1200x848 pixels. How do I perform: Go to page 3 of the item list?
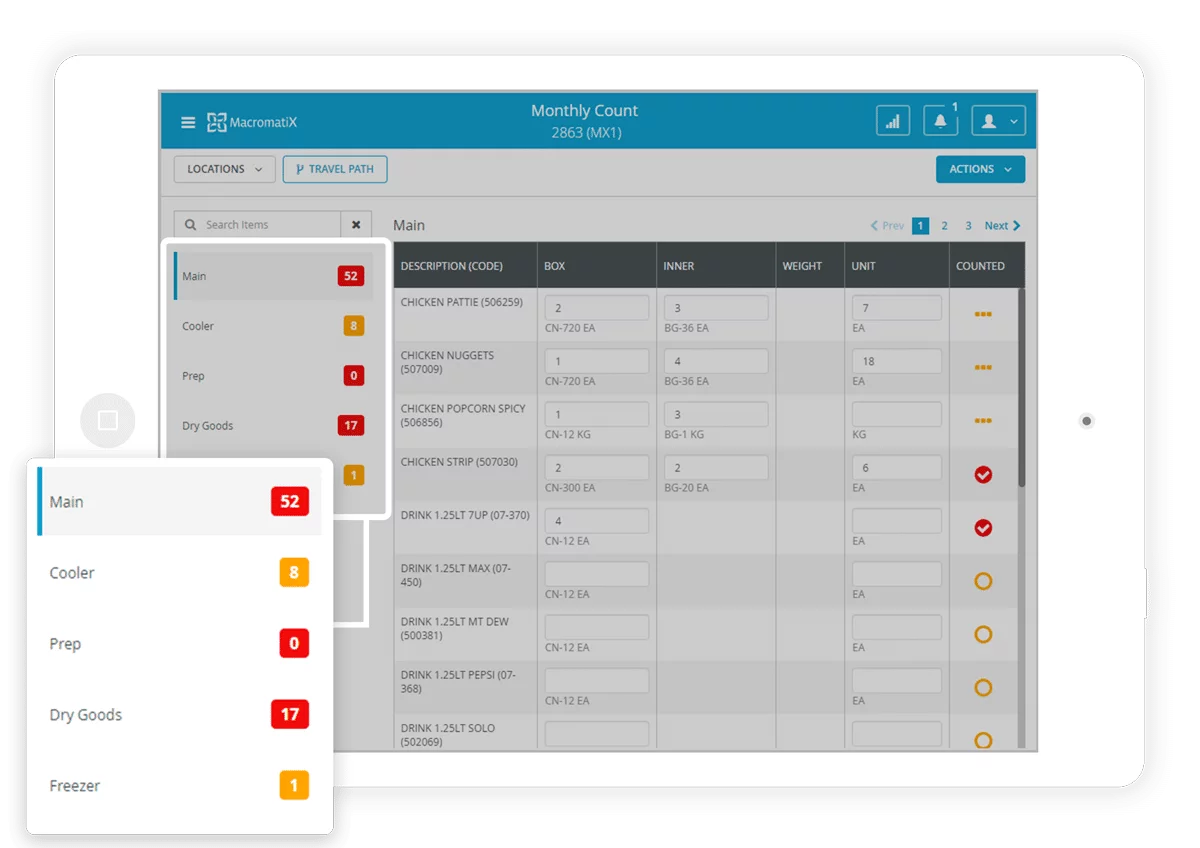tap(967, 225)
